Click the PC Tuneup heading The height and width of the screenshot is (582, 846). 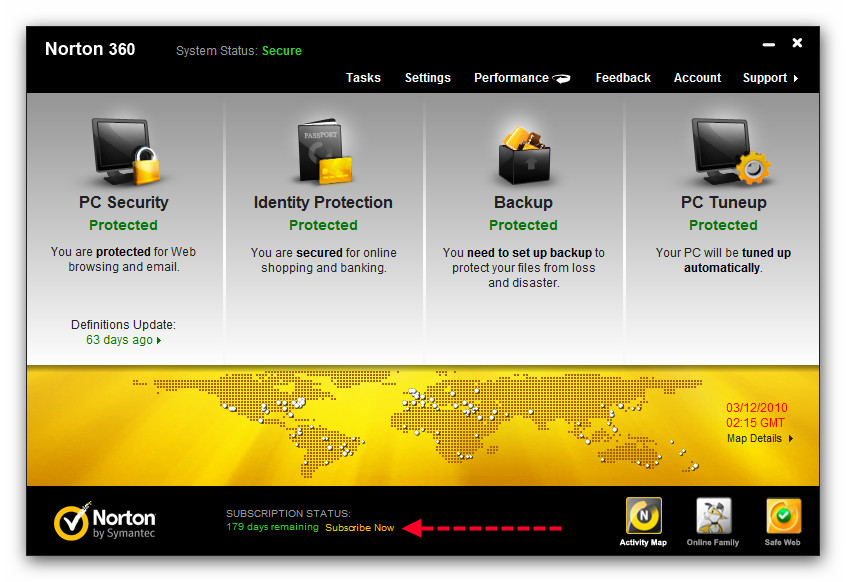[724, 202]
